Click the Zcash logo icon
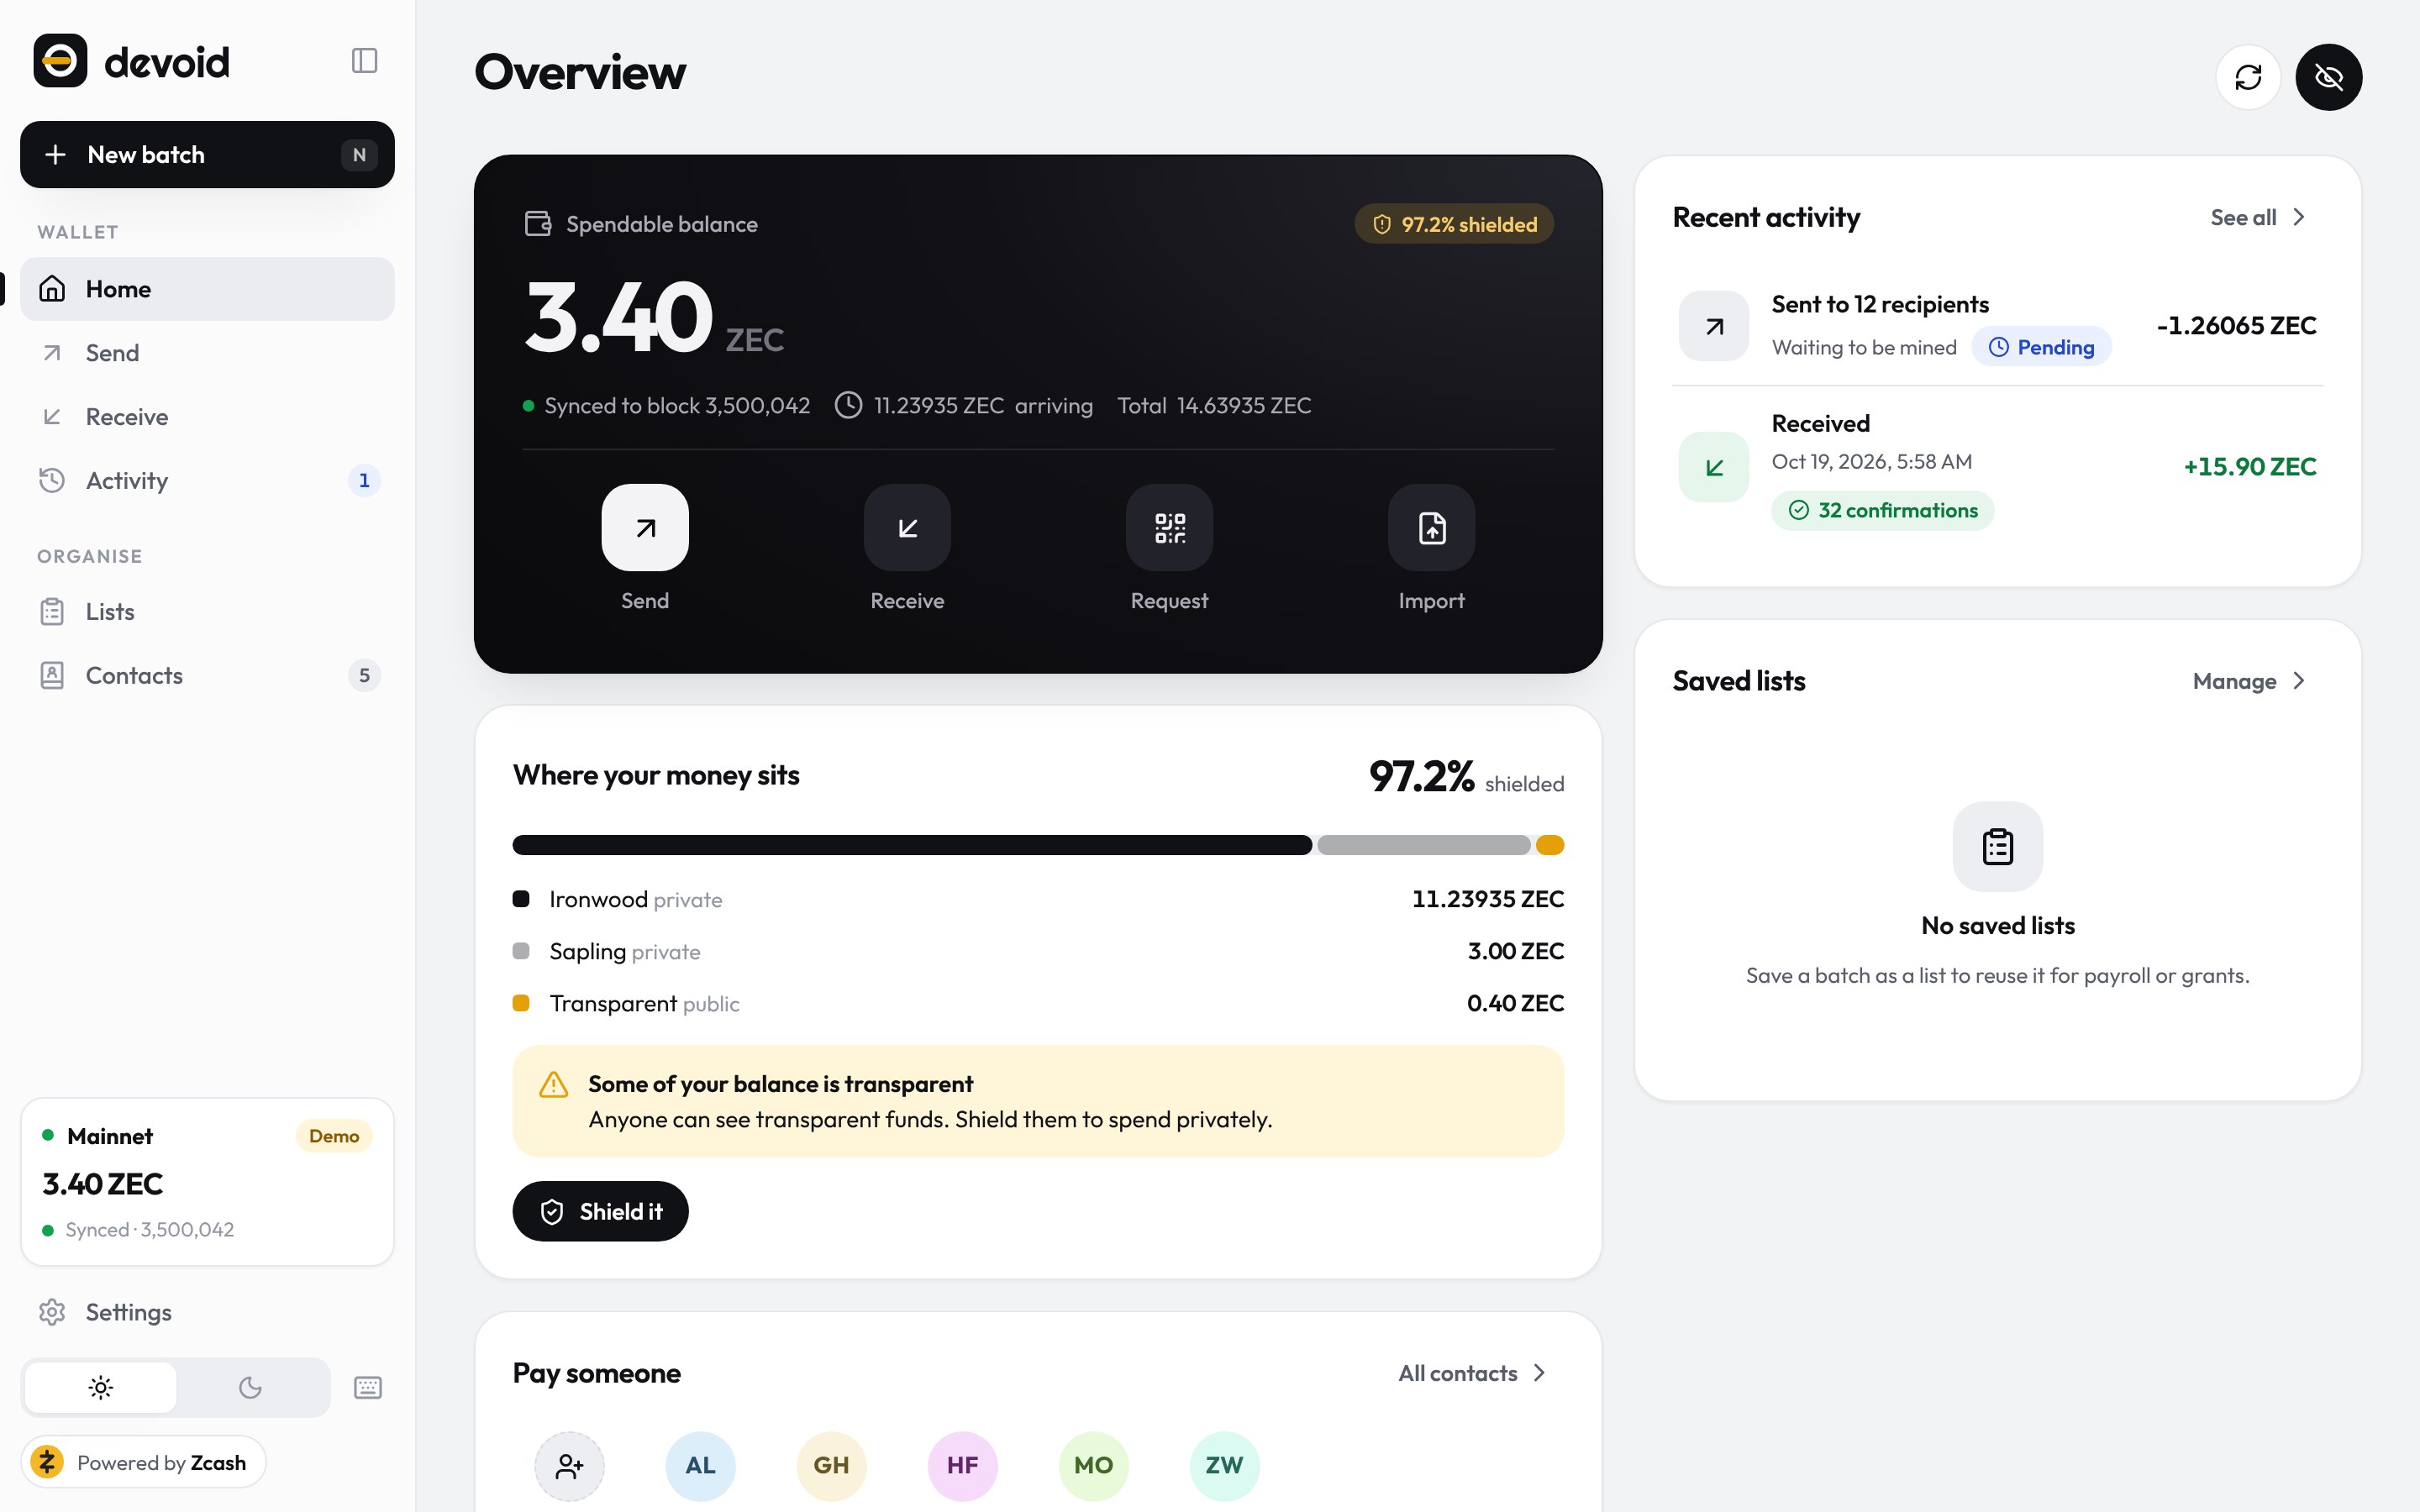 click(x=47, y=1463)
